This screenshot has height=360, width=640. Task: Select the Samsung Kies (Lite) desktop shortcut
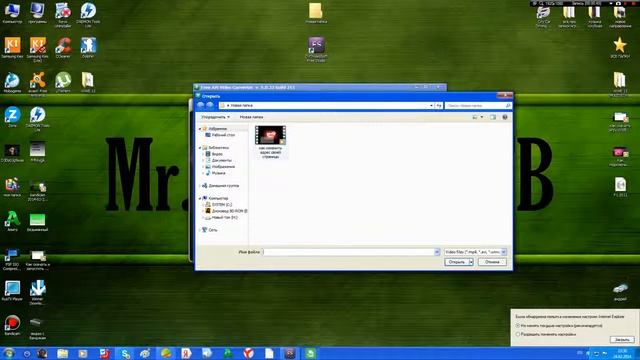click(x=38, y=49)
